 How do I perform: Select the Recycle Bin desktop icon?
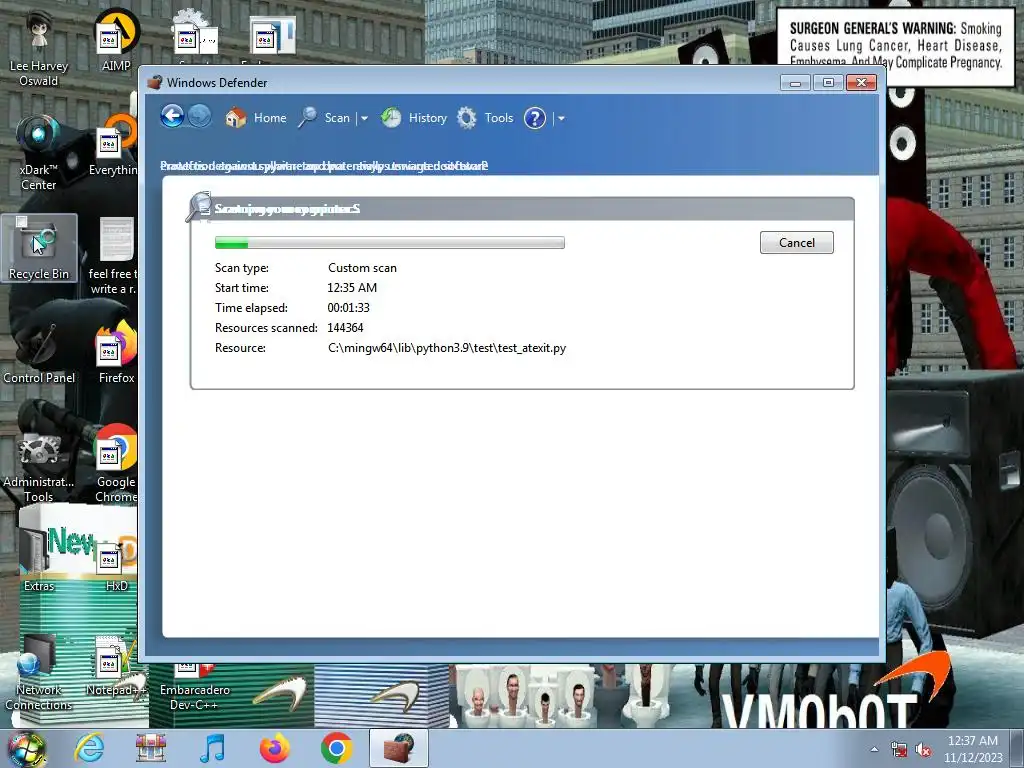pyautogui.click(x=39, y=248)
